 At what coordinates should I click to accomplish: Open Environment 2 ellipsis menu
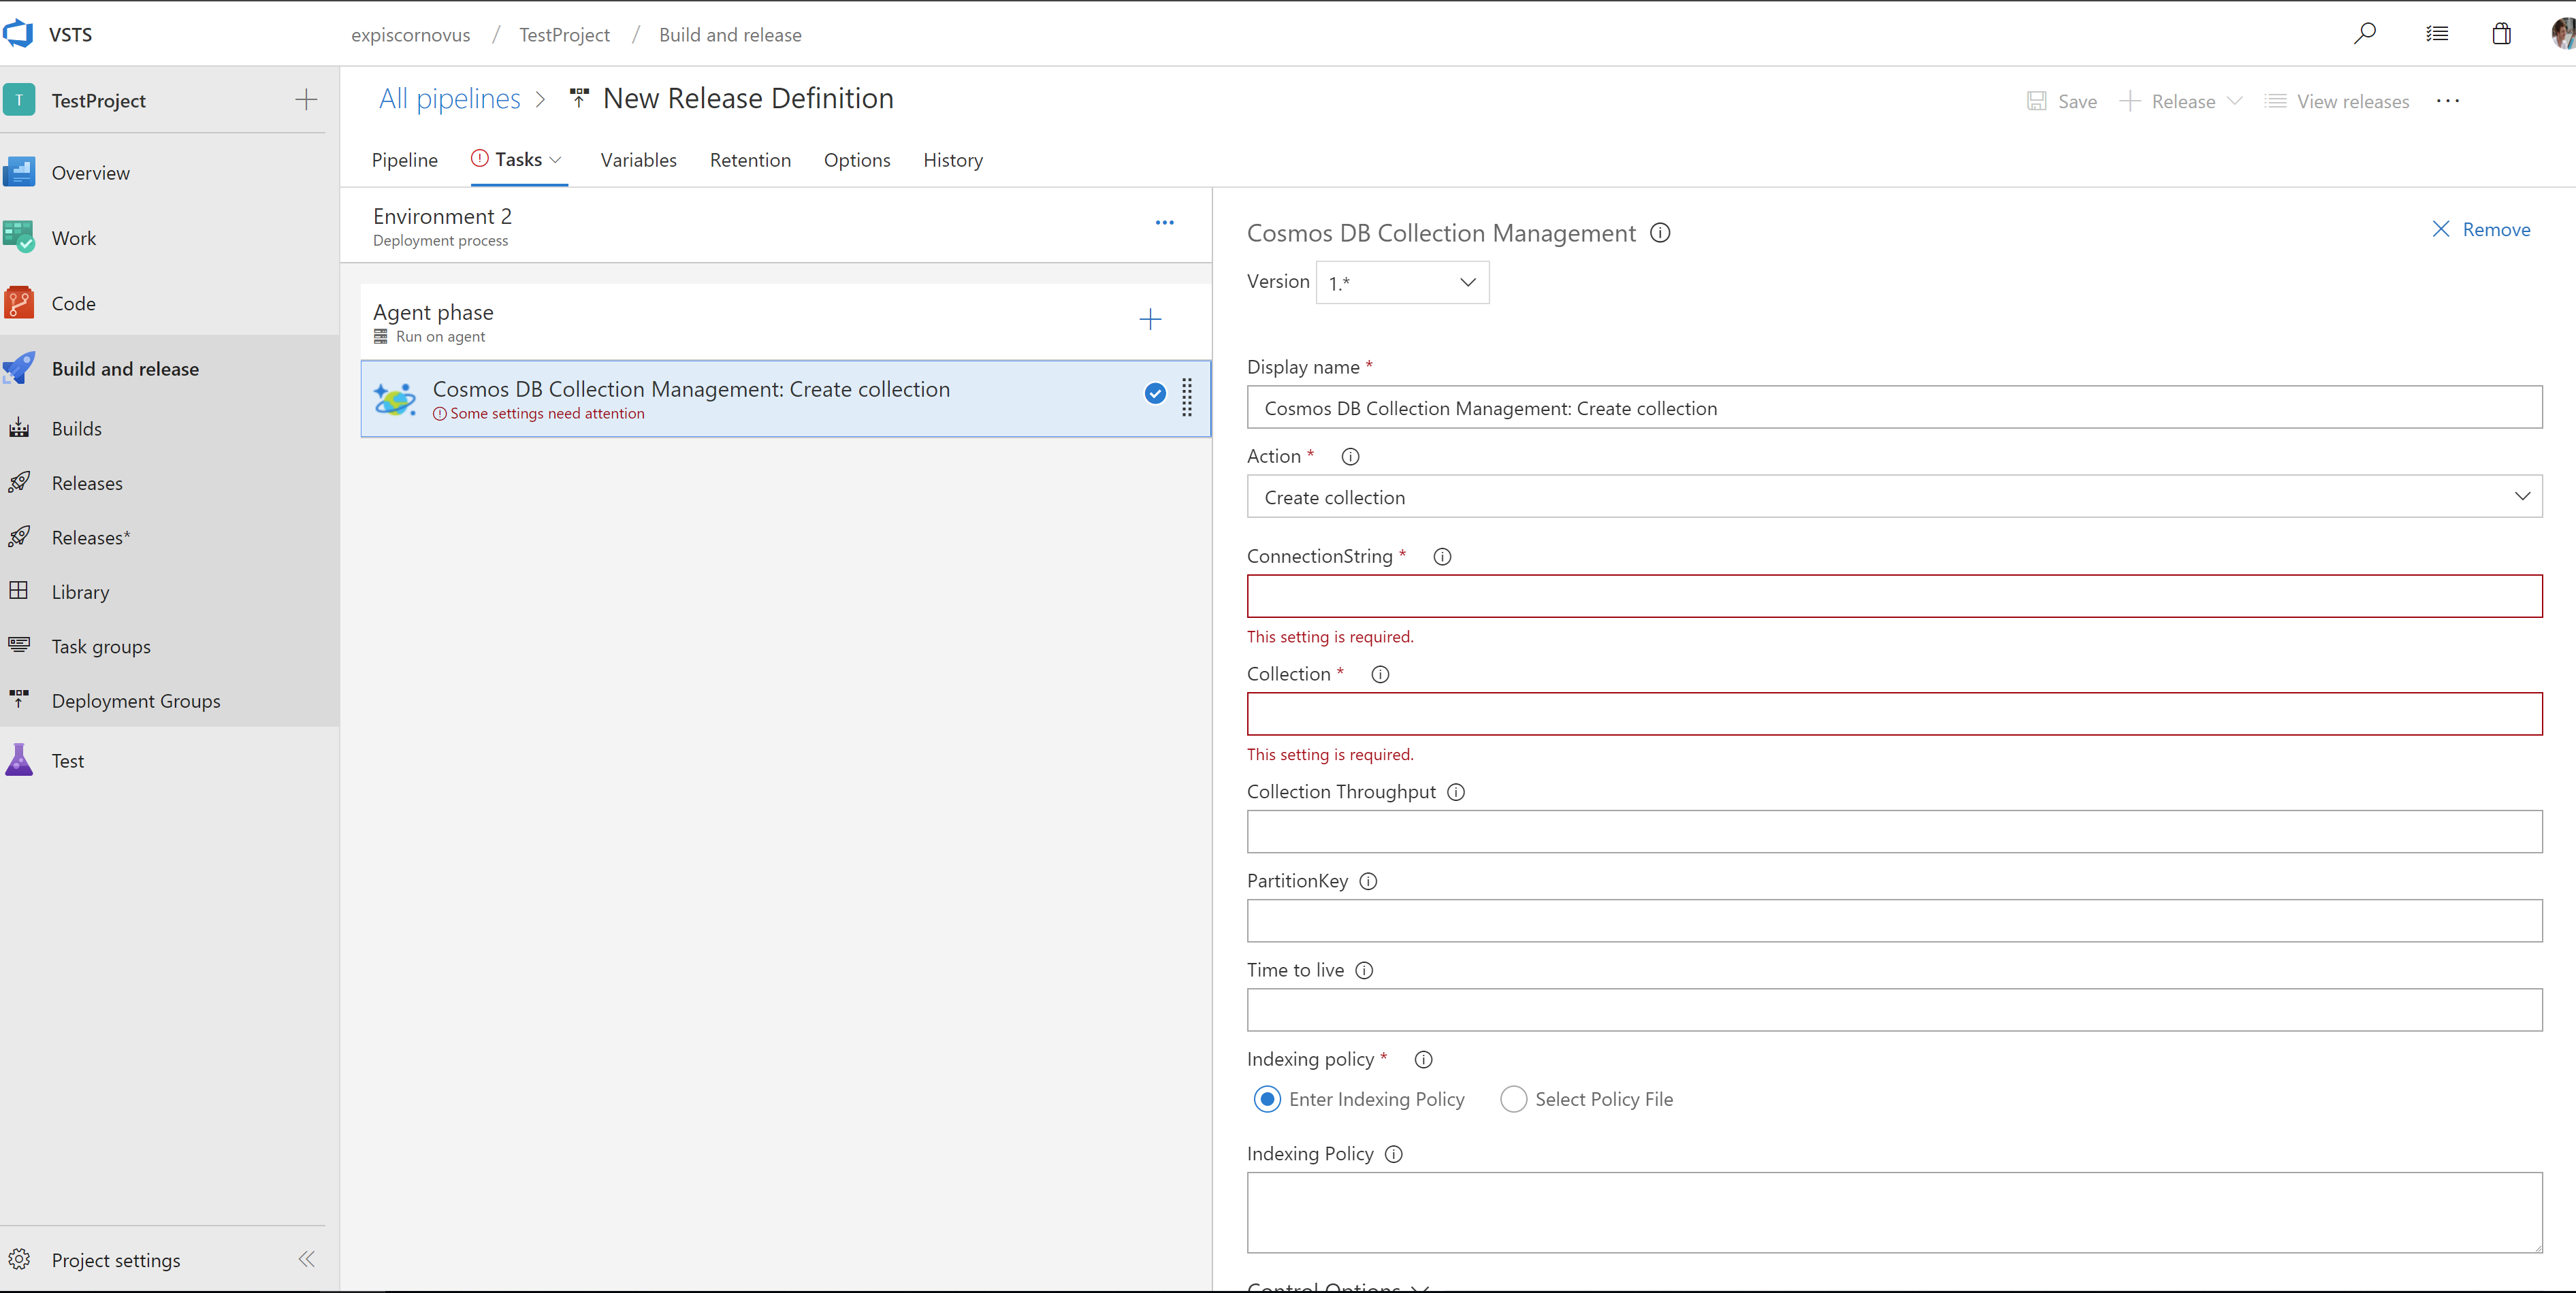coord(1164,223)
